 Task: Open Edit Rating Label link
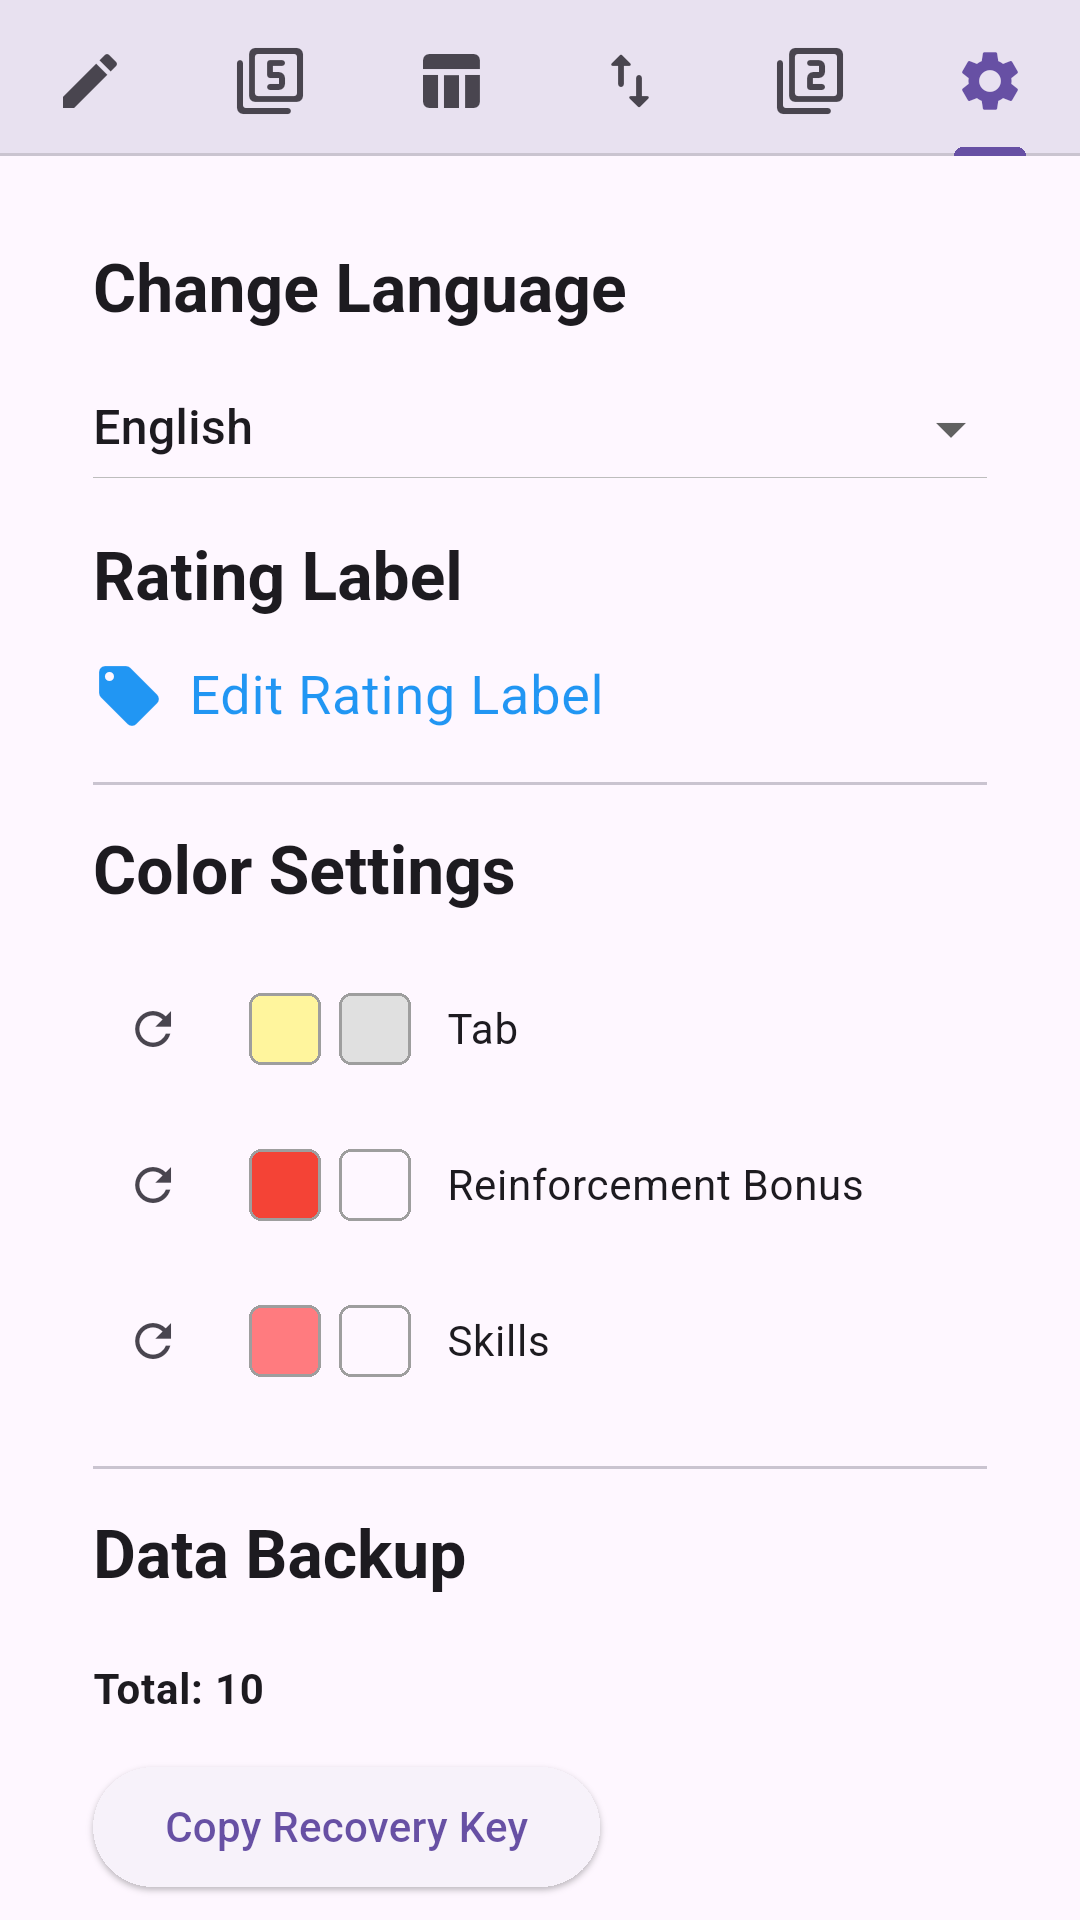pos(396,696)
